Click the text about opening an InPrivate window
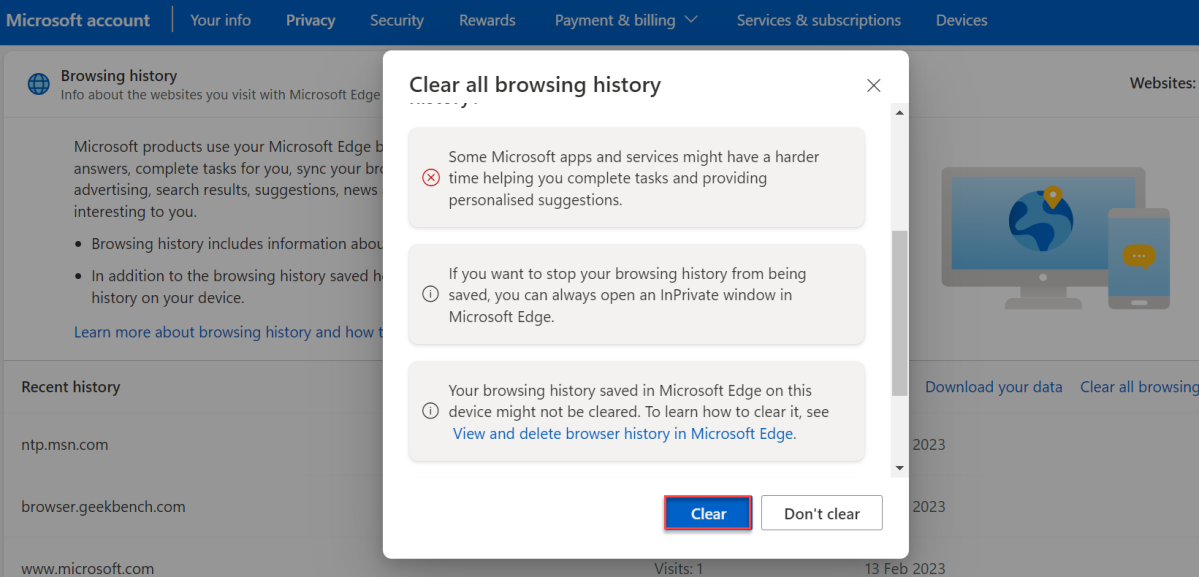Image resolution: width=1199 pixels, height=577 pixels. tap(627, 294)
